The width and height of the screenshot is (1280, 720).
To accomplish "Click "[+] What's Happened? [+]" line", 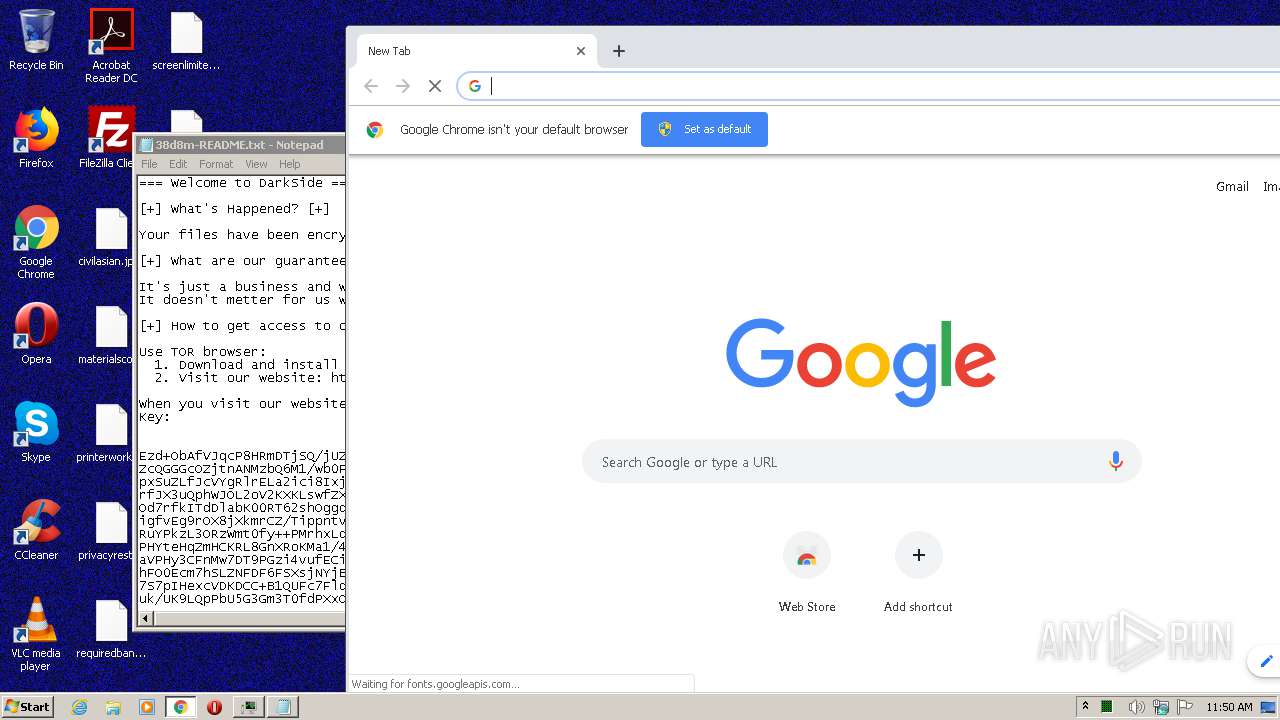I will [234, 209].
